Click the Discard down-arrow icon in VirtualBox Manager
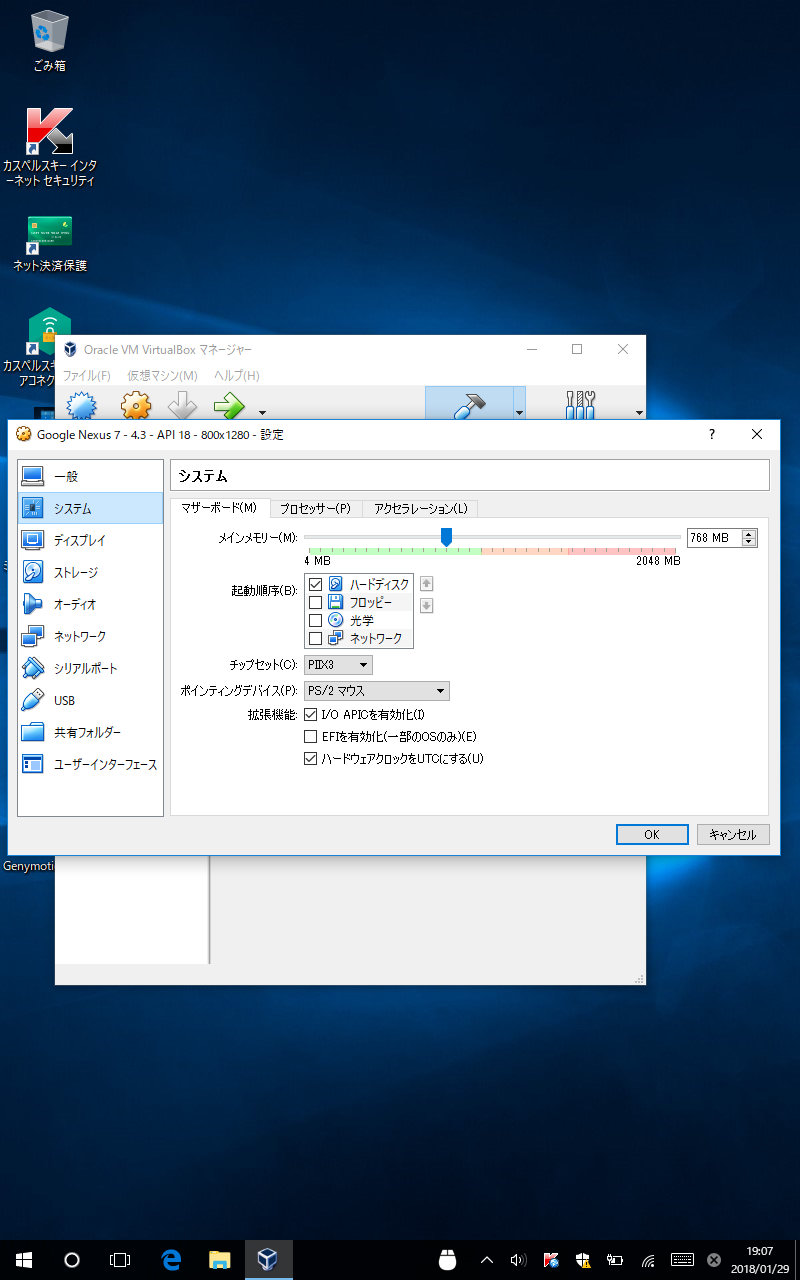Image resolution: width=800 pixels, height=1280 pixels. click(x=183, y=406)
